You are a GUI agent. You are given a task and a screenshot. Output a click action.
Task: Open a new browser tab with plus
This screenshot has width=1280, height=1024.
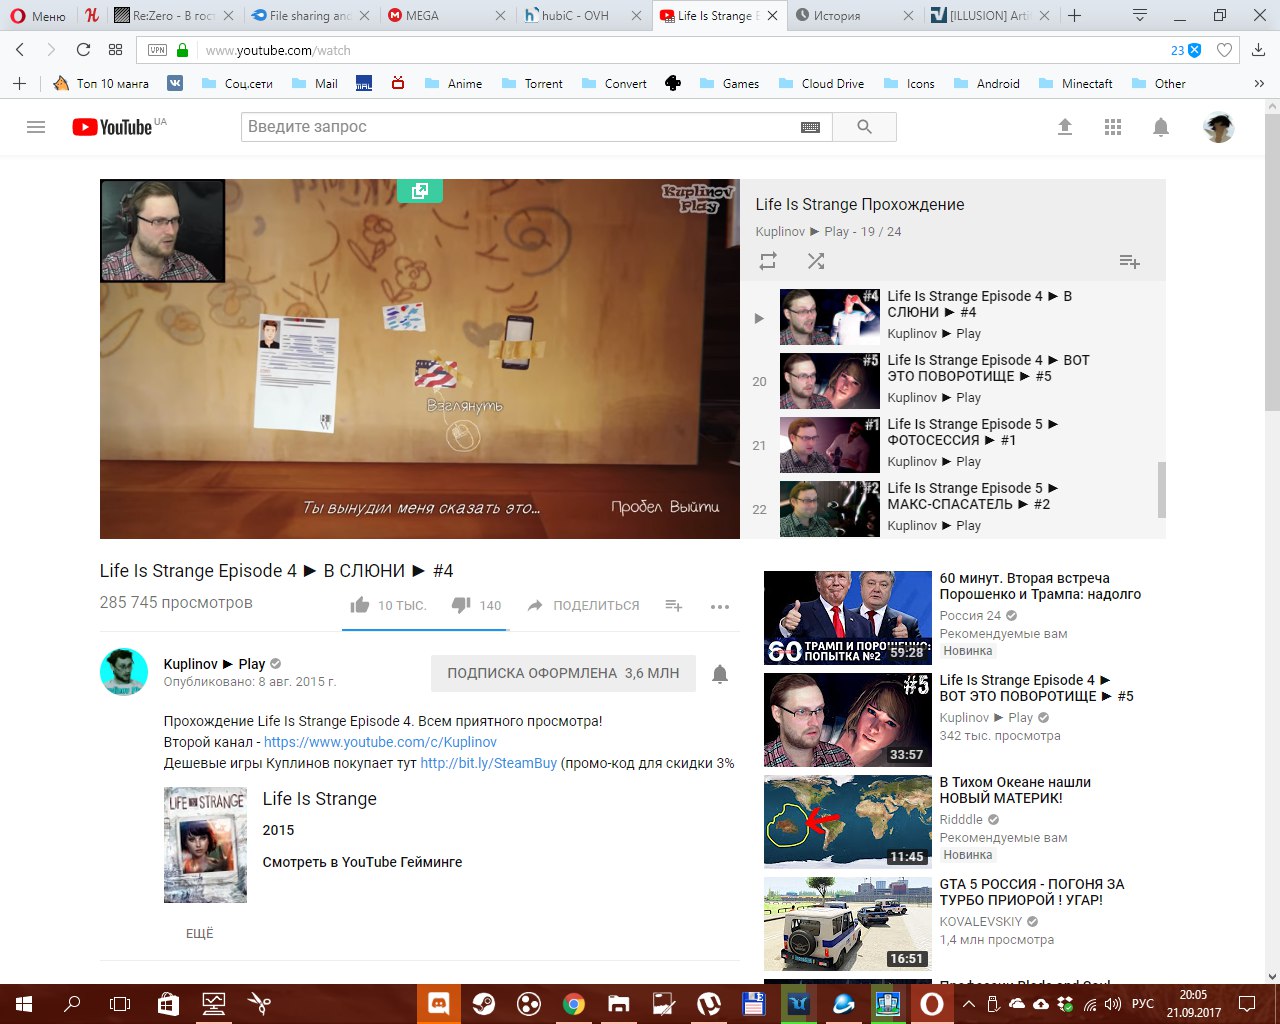click(x=1075, y=16)
